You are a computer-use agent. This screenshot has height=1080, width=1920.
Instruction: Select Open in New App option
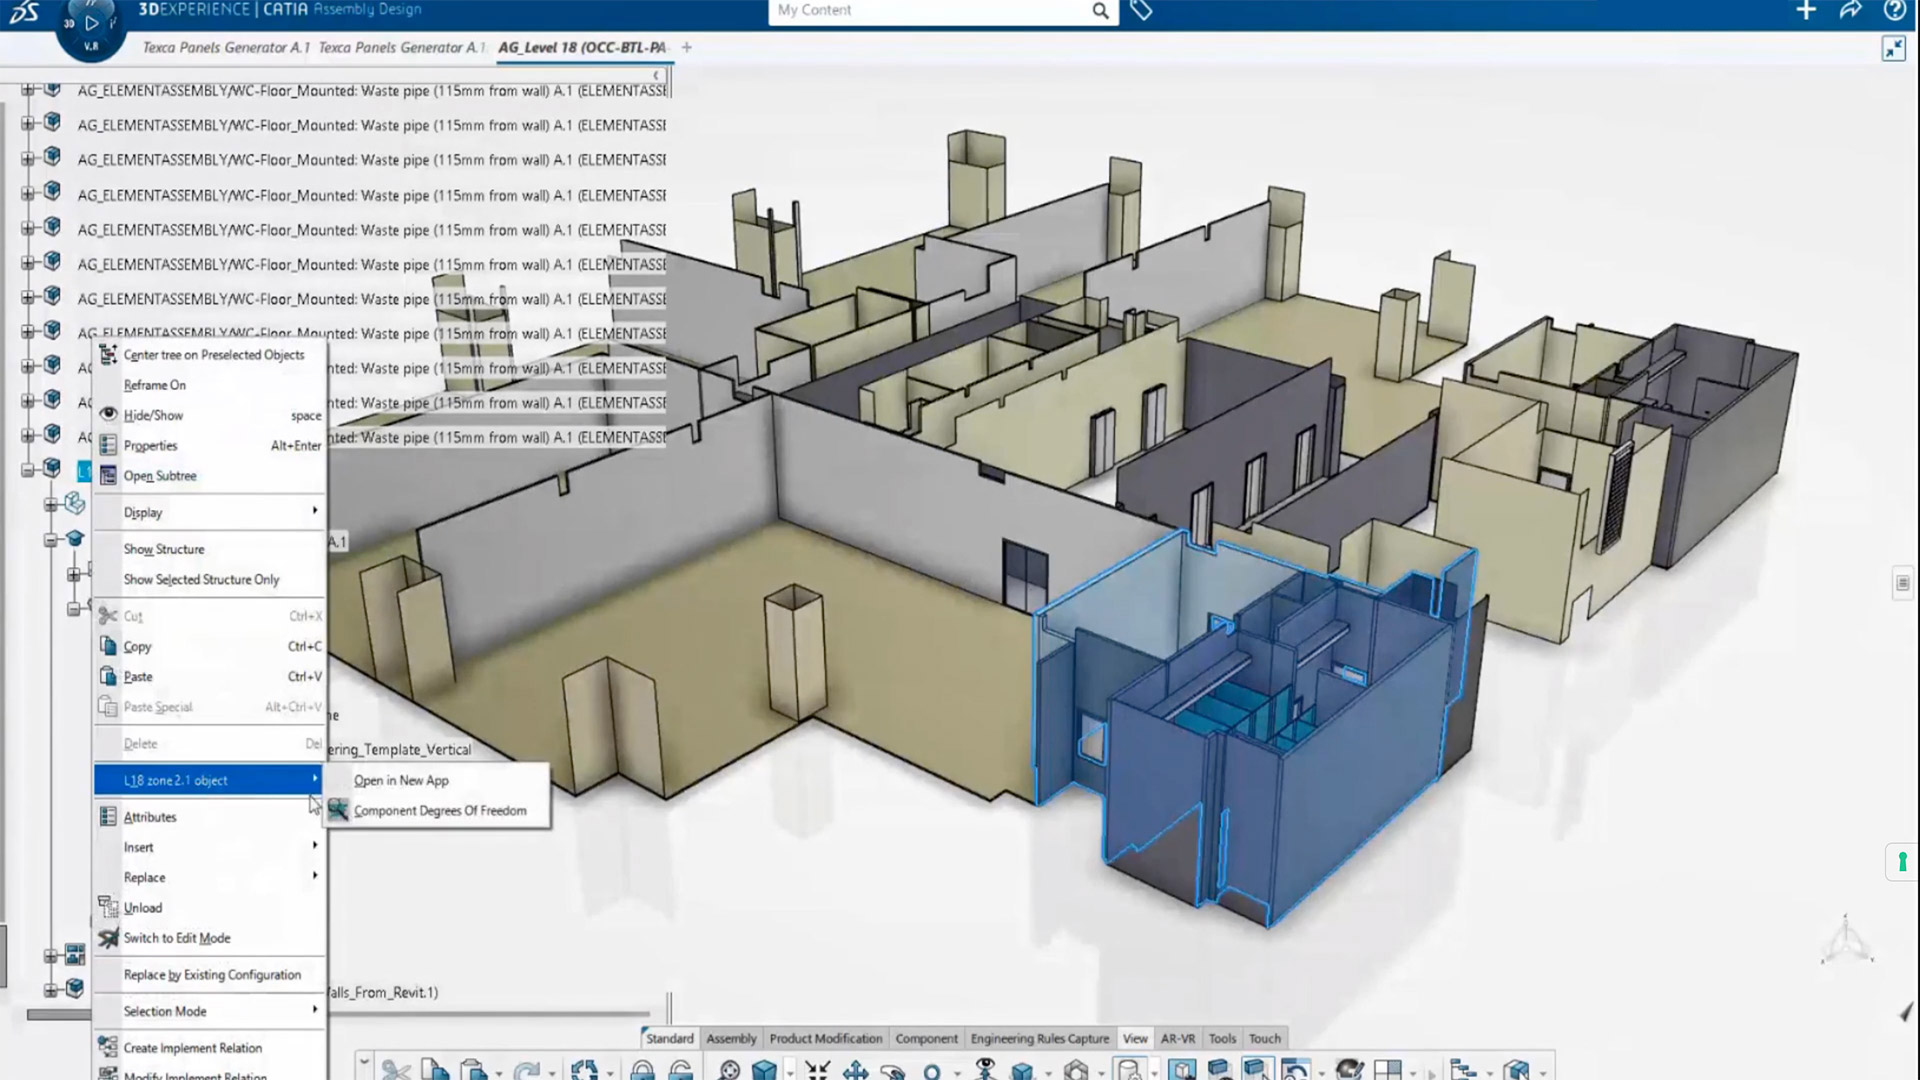401,779
